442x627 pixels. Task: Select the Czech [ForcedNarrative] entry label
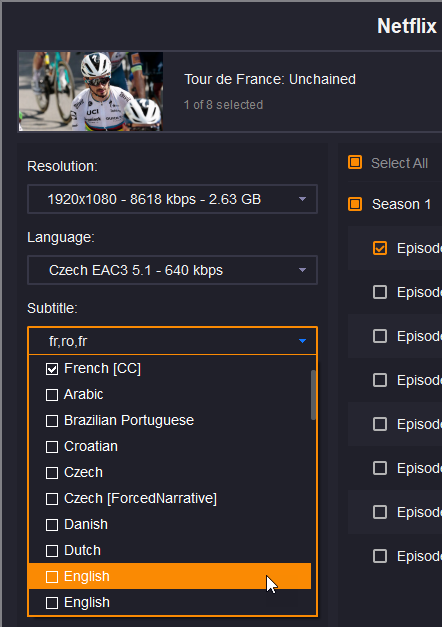click(140, 498)
